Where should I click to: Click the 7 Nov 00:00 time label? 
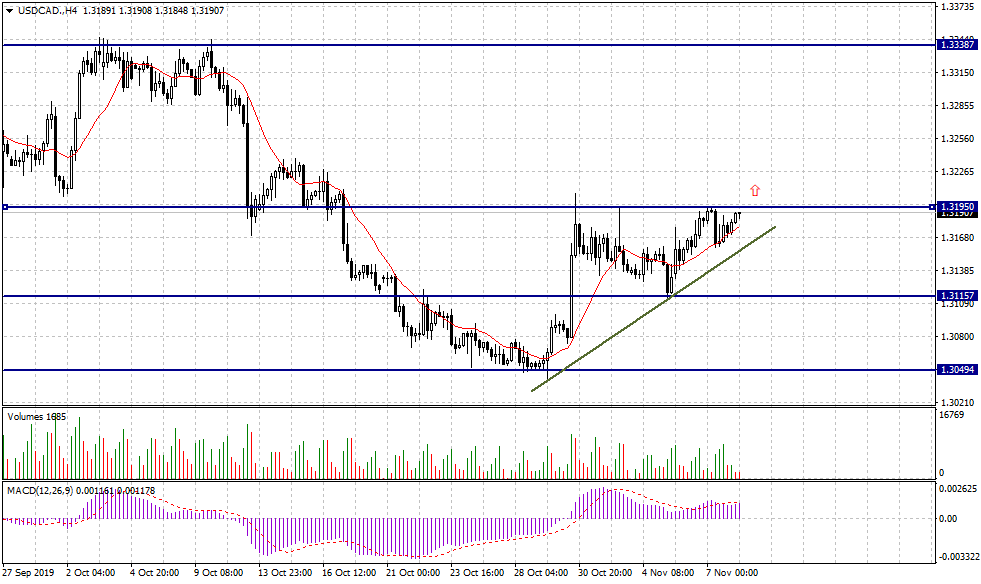(x=731, y=573)
